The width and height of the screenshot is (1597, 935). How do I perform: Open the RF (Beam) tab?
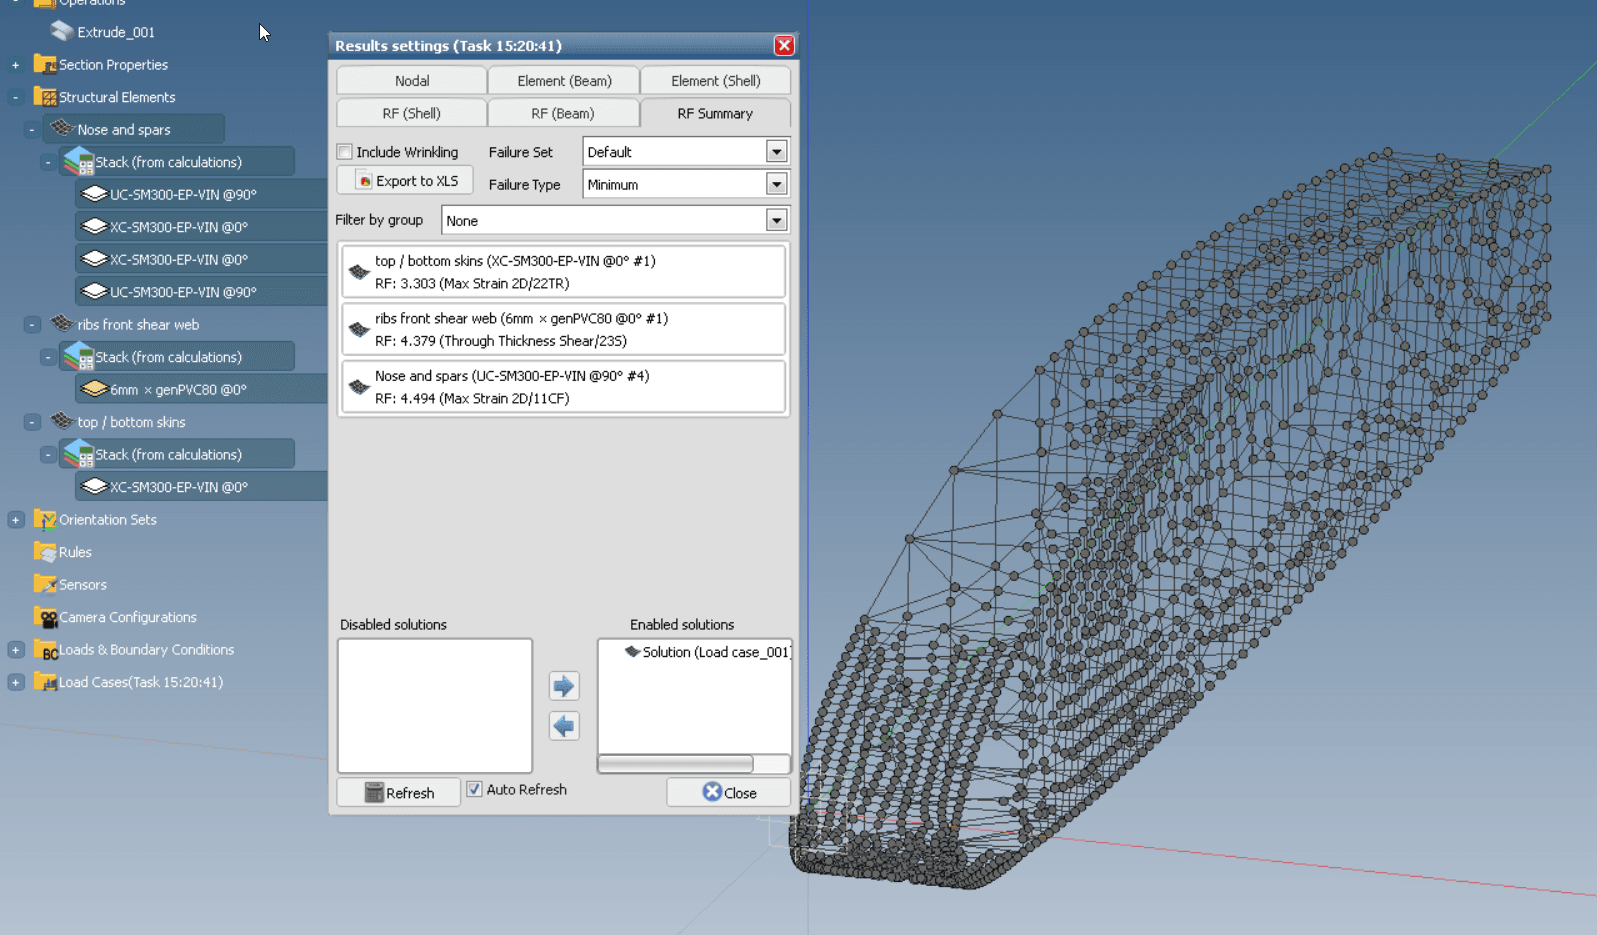pyautogui.click(x=564, y=113)
